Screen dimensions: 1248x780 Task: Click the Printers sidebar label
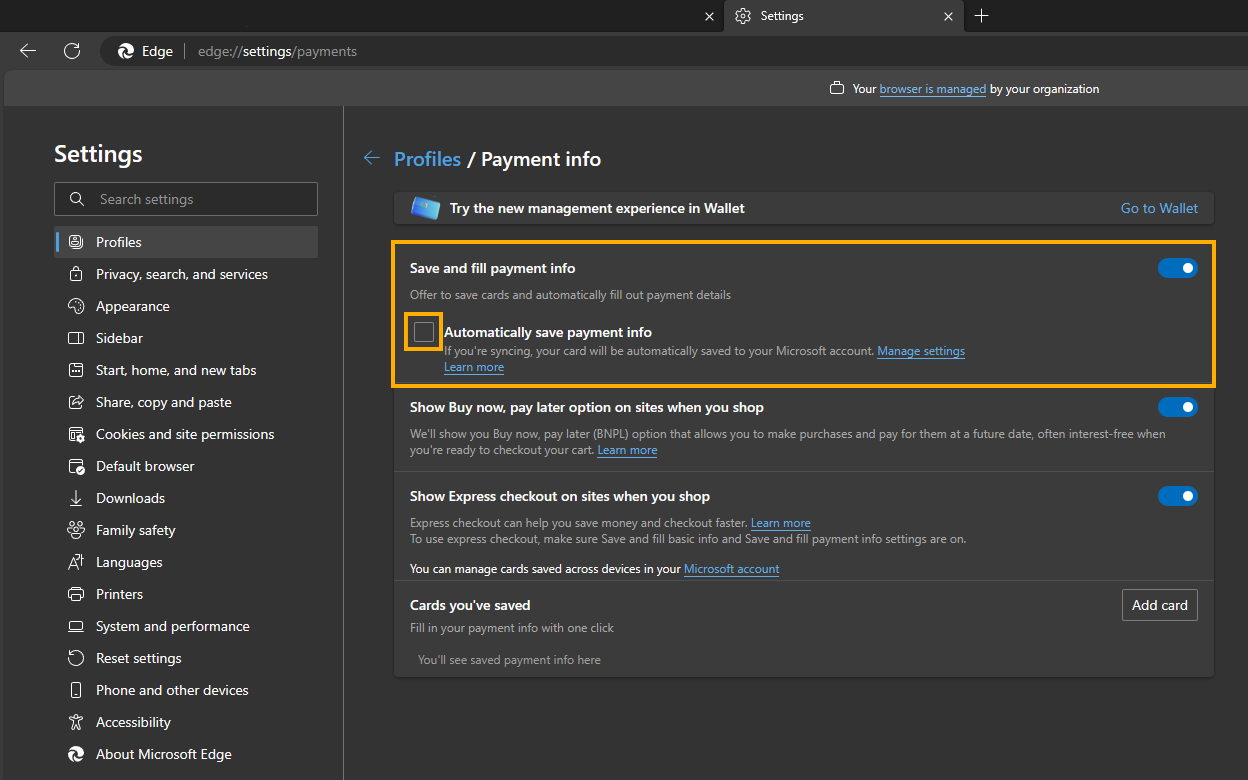[x=120, y=594]
